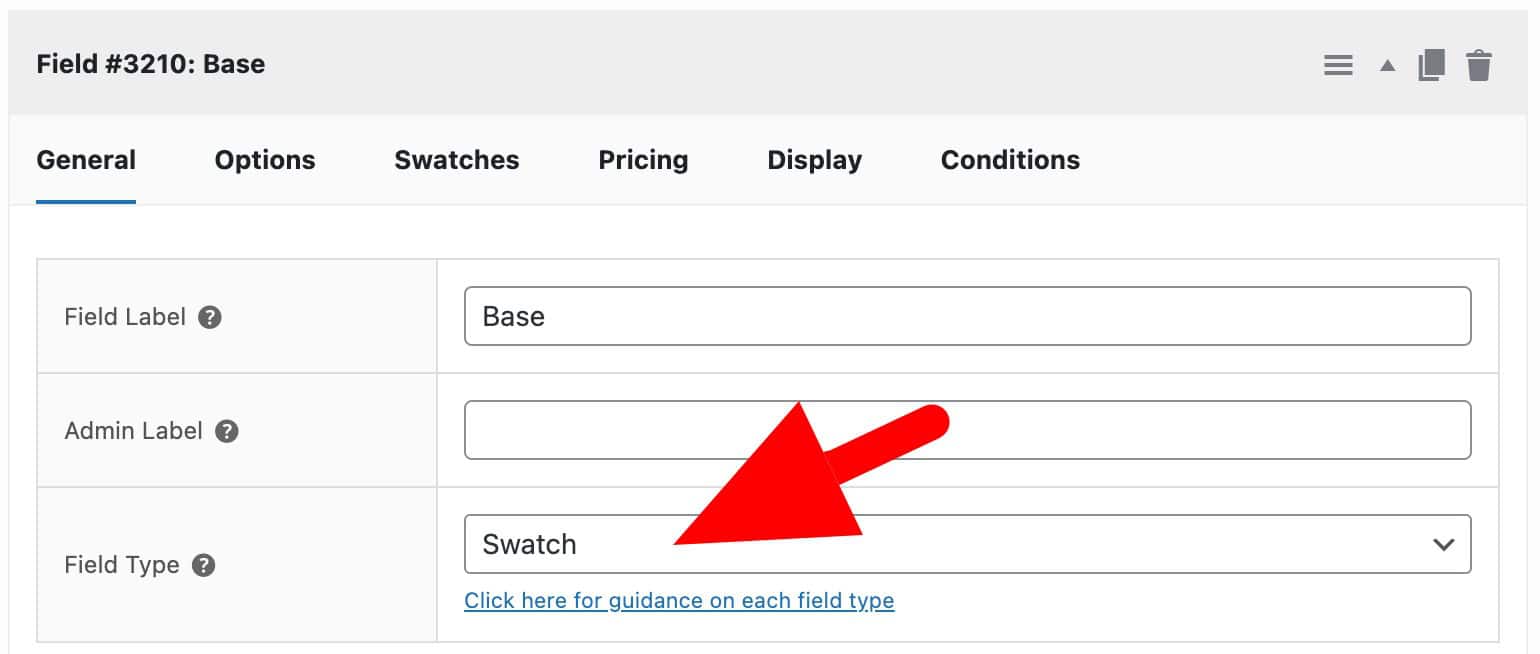Open the Conditions tab
This screenshot has height=654, width=1540.
tap(1010, 160)
